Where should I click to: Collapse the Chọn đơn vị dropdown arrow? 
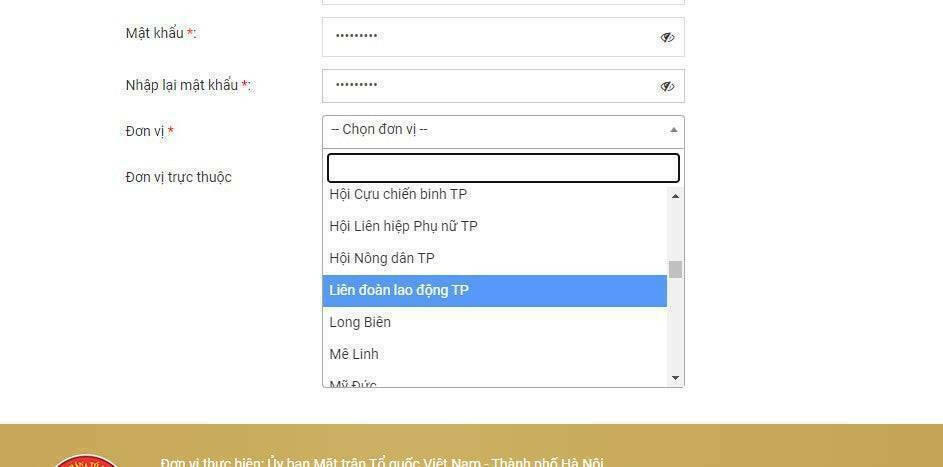[674, 129]
